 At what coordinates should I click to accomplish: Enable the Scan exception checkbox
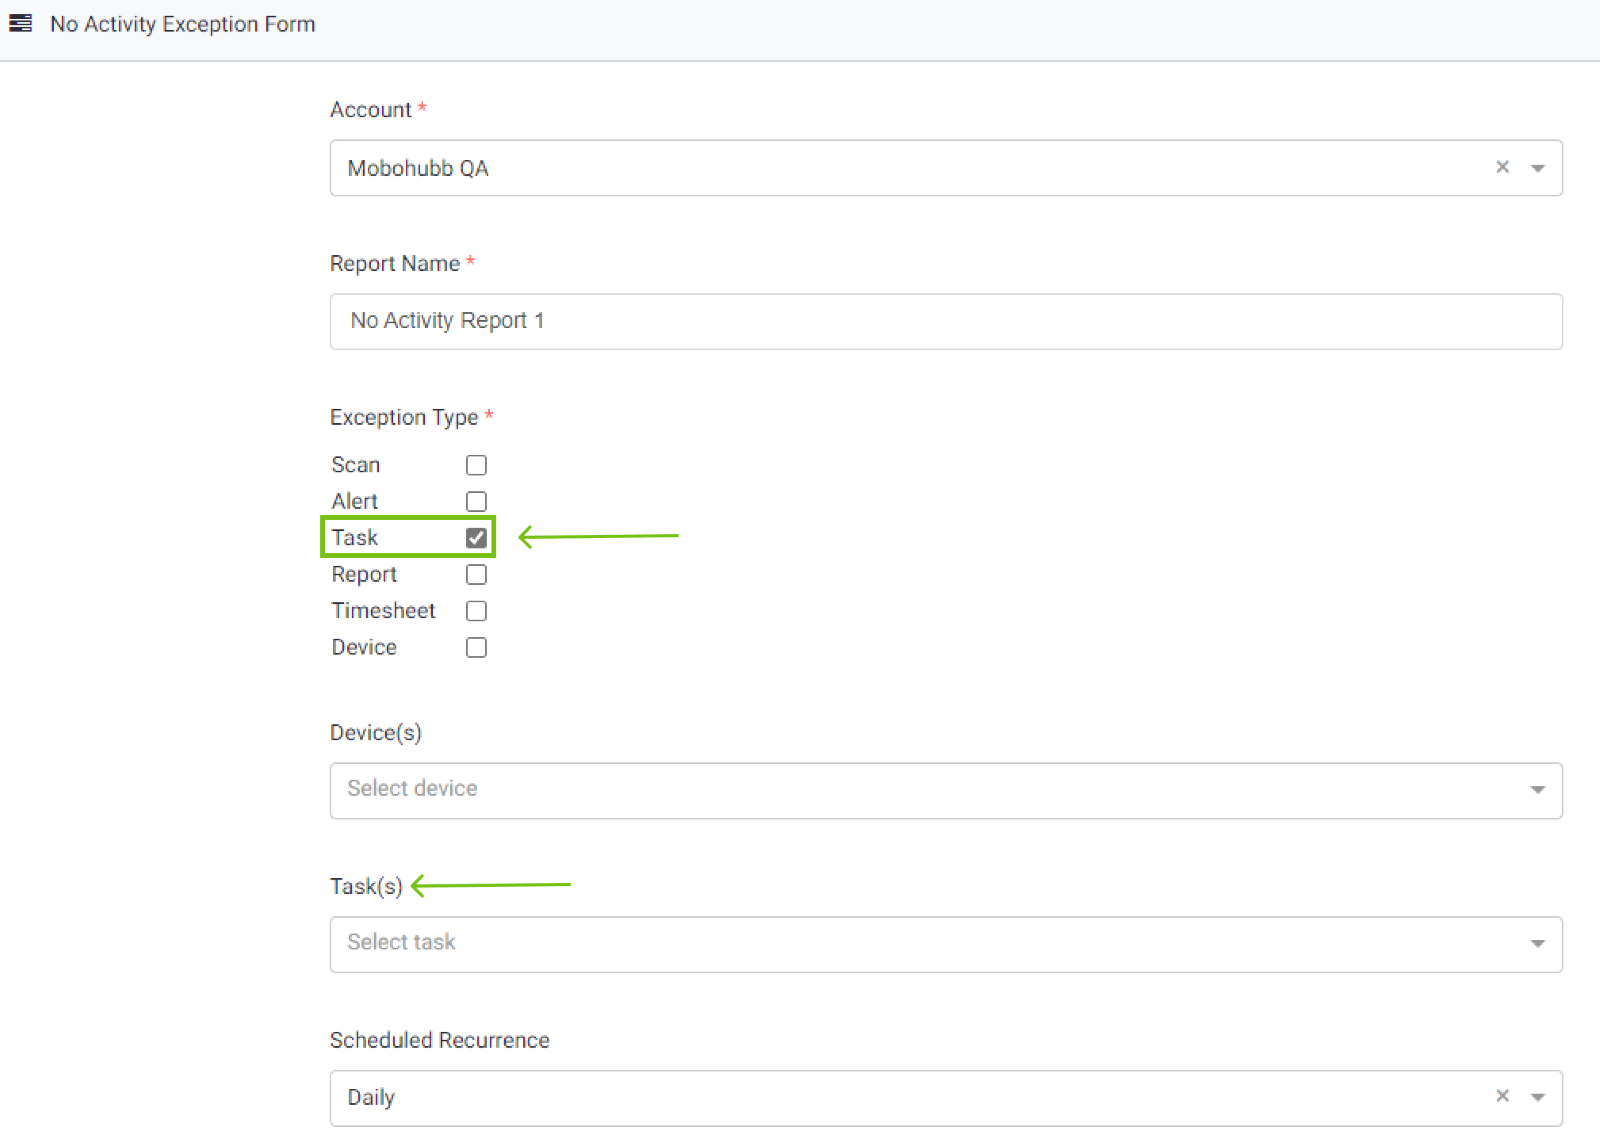click(x=476, y=465)
